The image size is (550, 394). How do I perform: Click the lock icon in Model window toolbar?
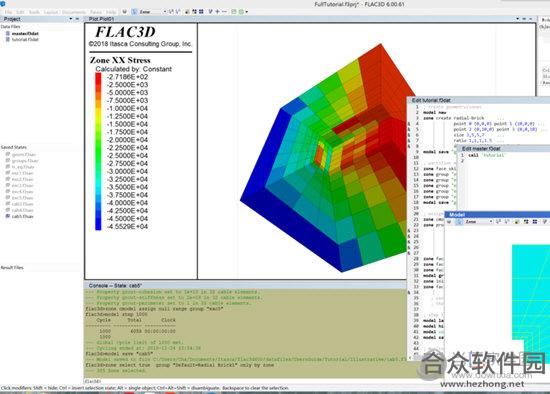click(516, 222)
